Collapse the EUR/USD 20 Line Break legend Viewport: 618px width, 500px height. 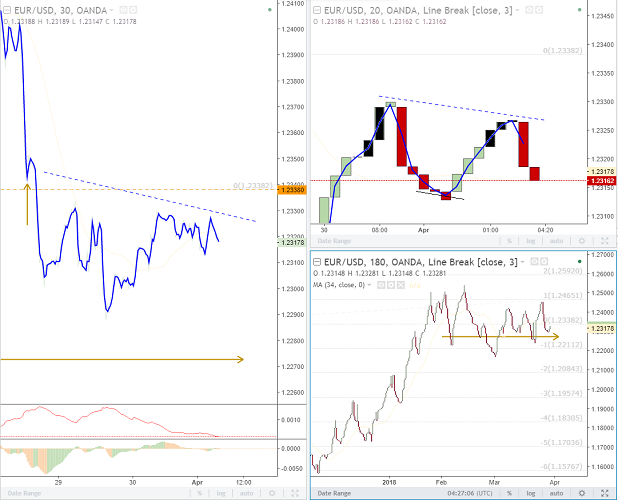317,10
